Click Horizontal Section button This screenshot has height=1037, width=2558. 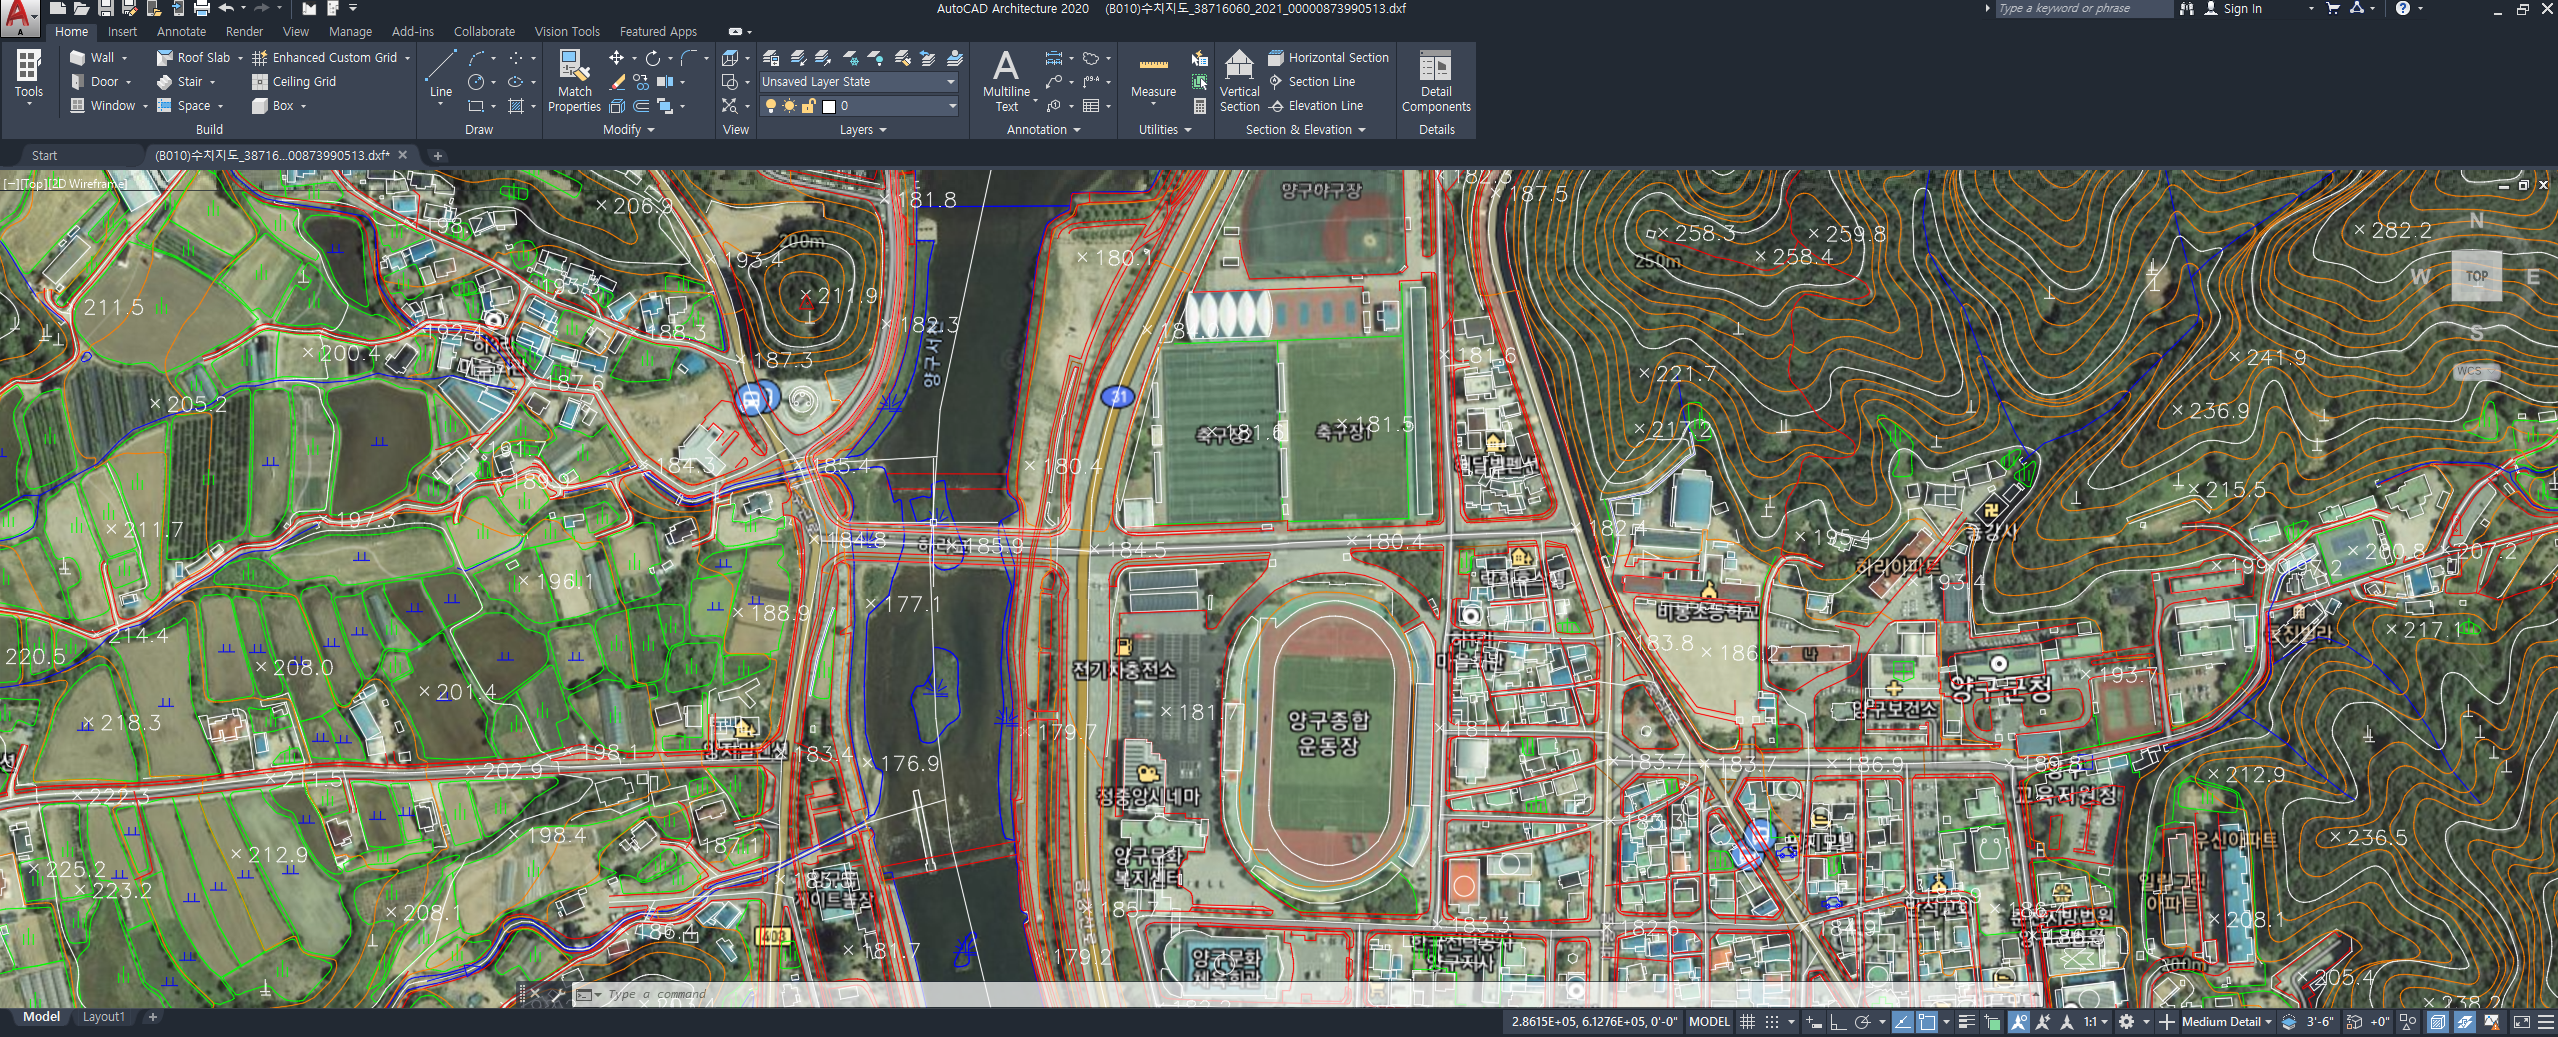click(x=1329, y=58)
